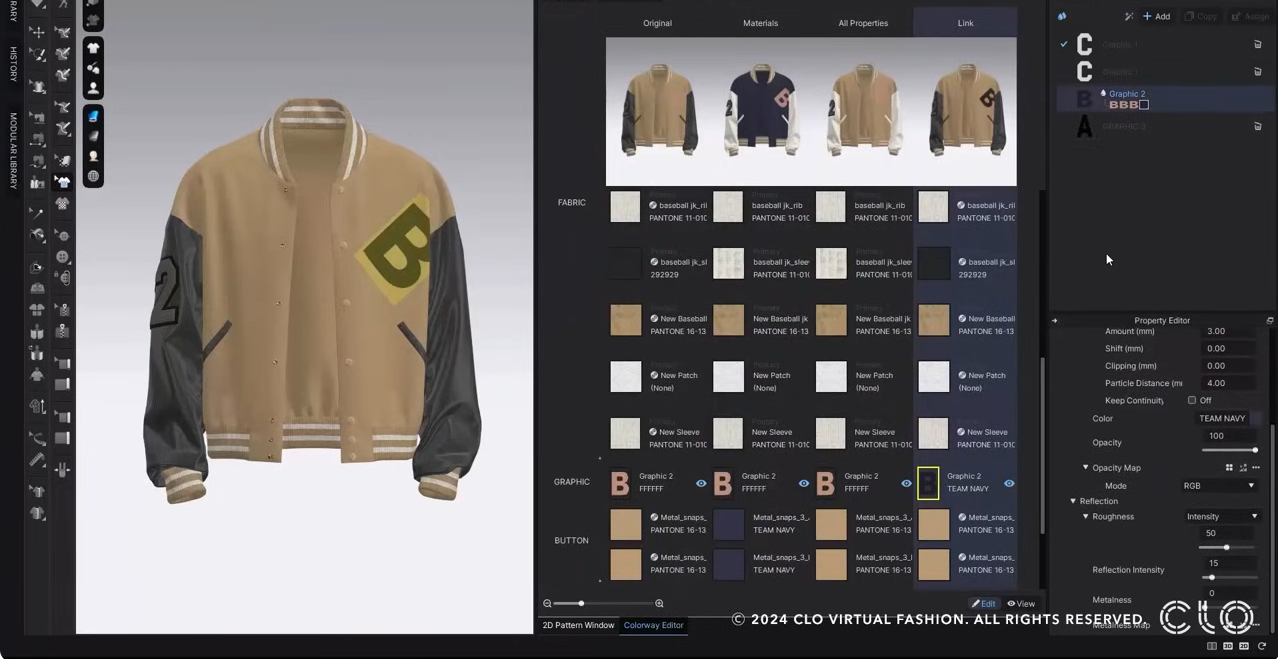Collapse the Reflection section
Image resolution: width=1278 pixels, height=659 pixels.
pos(1074,501)
